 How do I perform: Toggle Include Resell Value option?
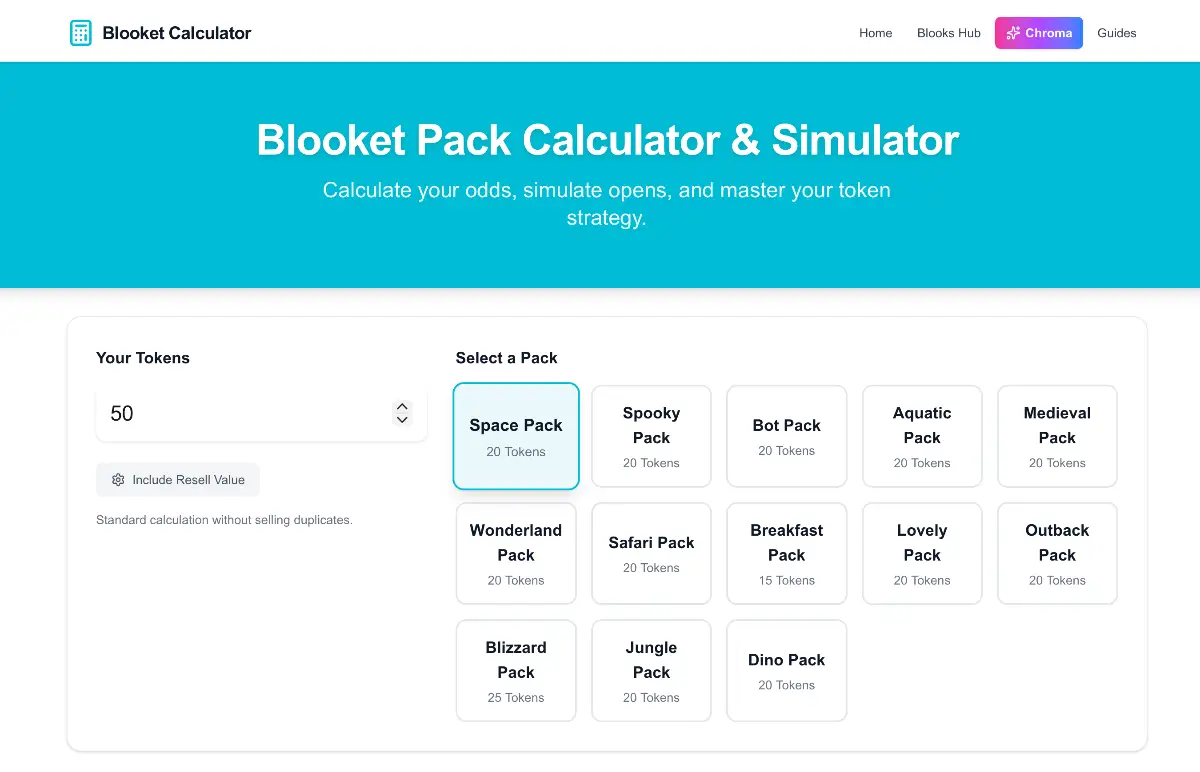pyautogui.click(x=178, y=480)
